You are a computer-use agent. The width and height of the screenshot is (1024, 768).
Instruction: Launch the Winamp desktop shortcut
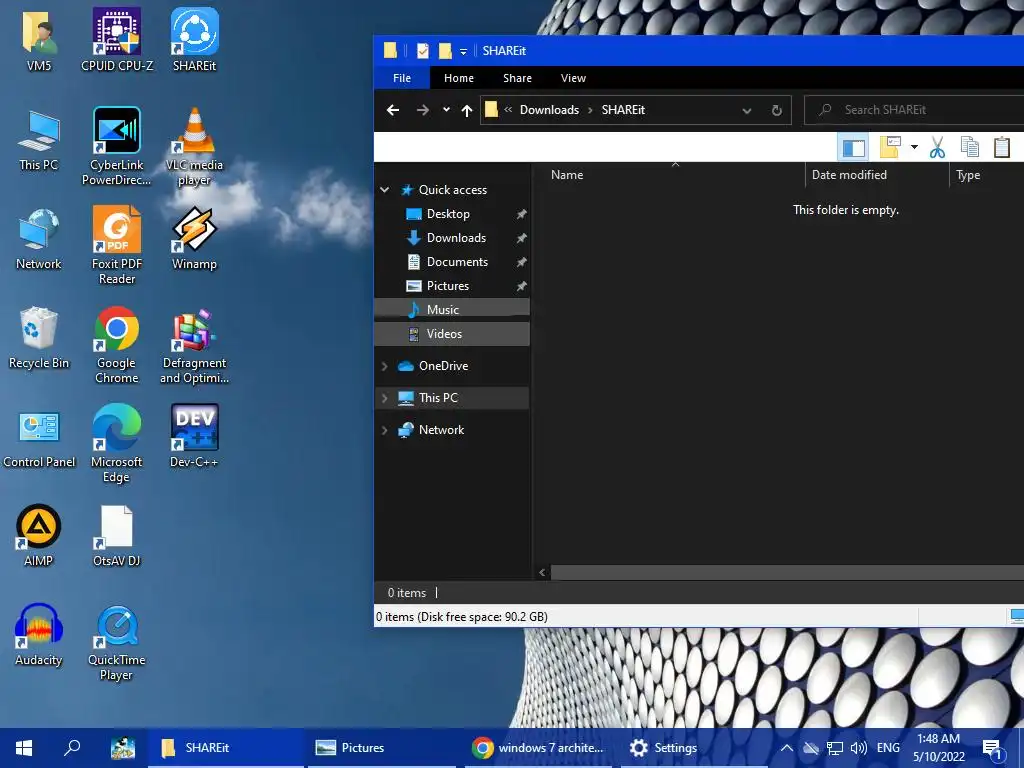coord(195,239)
